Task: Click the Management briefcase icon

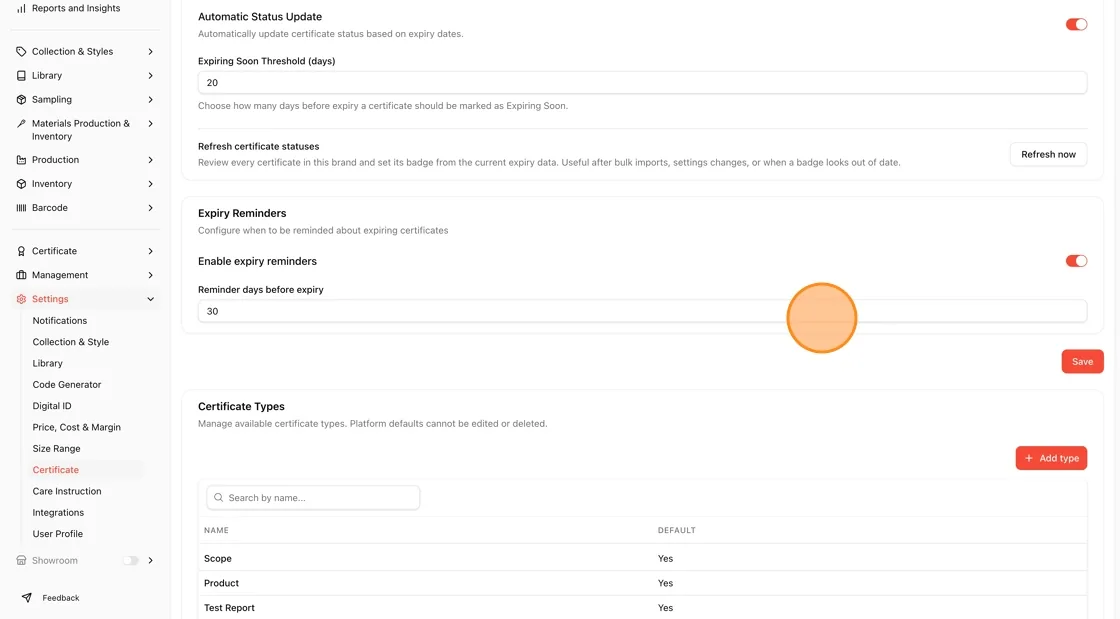Action: click(21, 275)
